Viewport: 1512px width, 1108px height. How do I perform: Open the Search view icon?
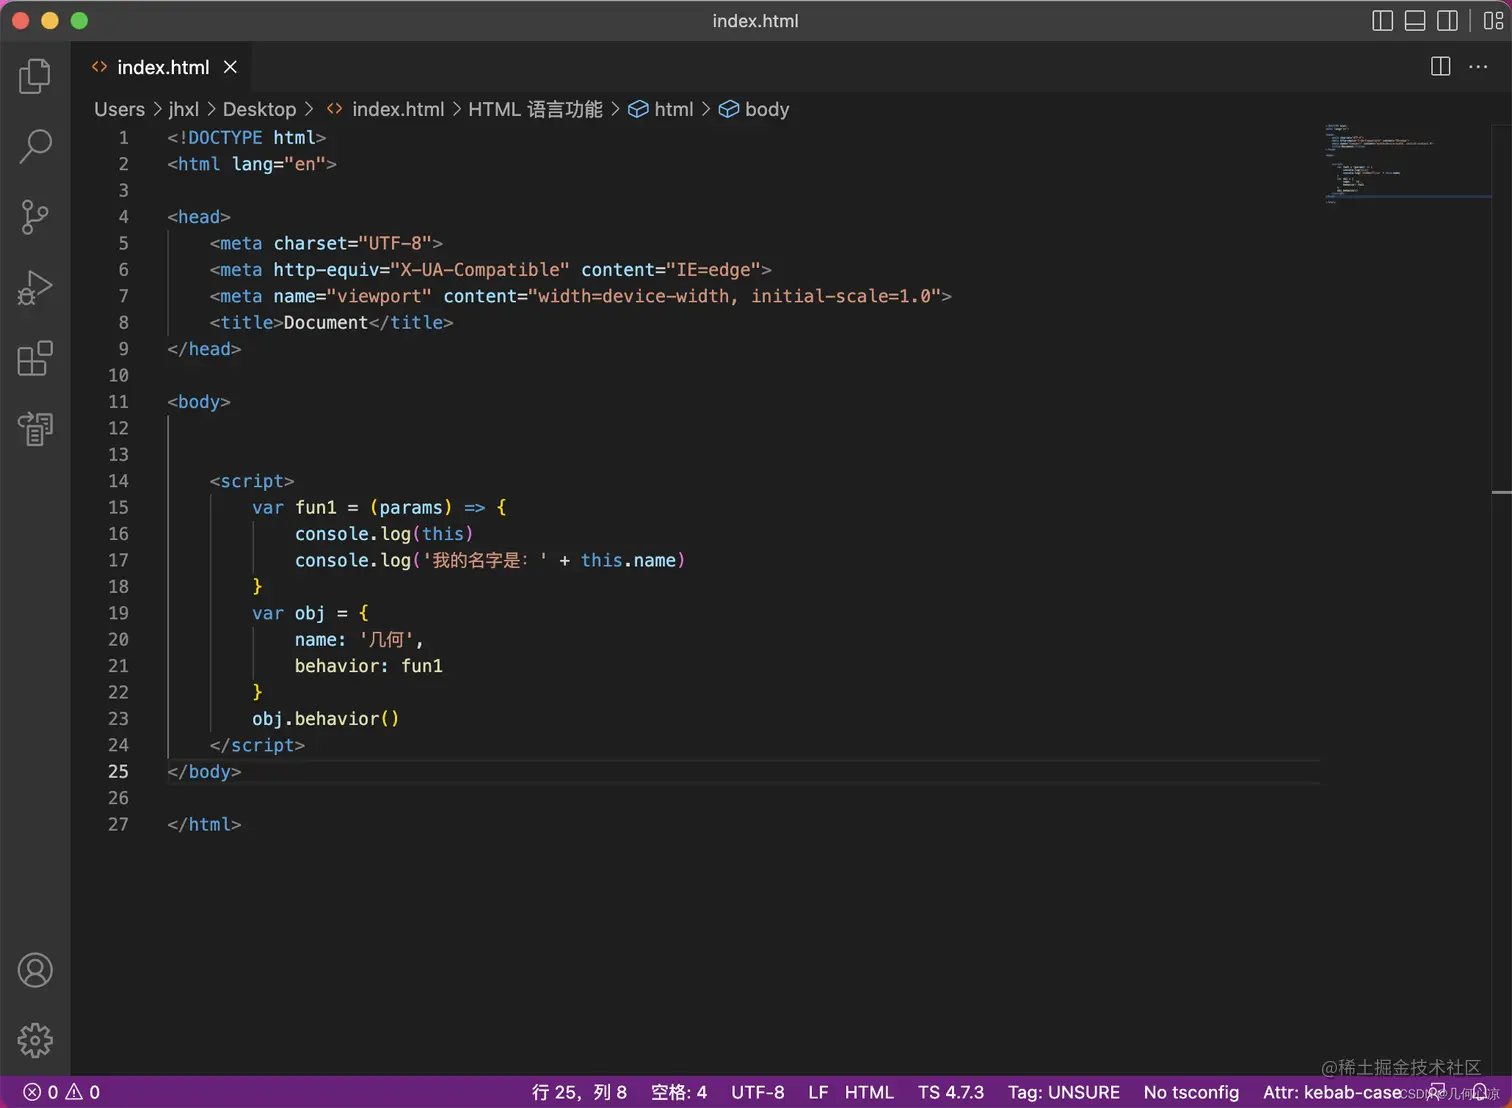[35, 146]
